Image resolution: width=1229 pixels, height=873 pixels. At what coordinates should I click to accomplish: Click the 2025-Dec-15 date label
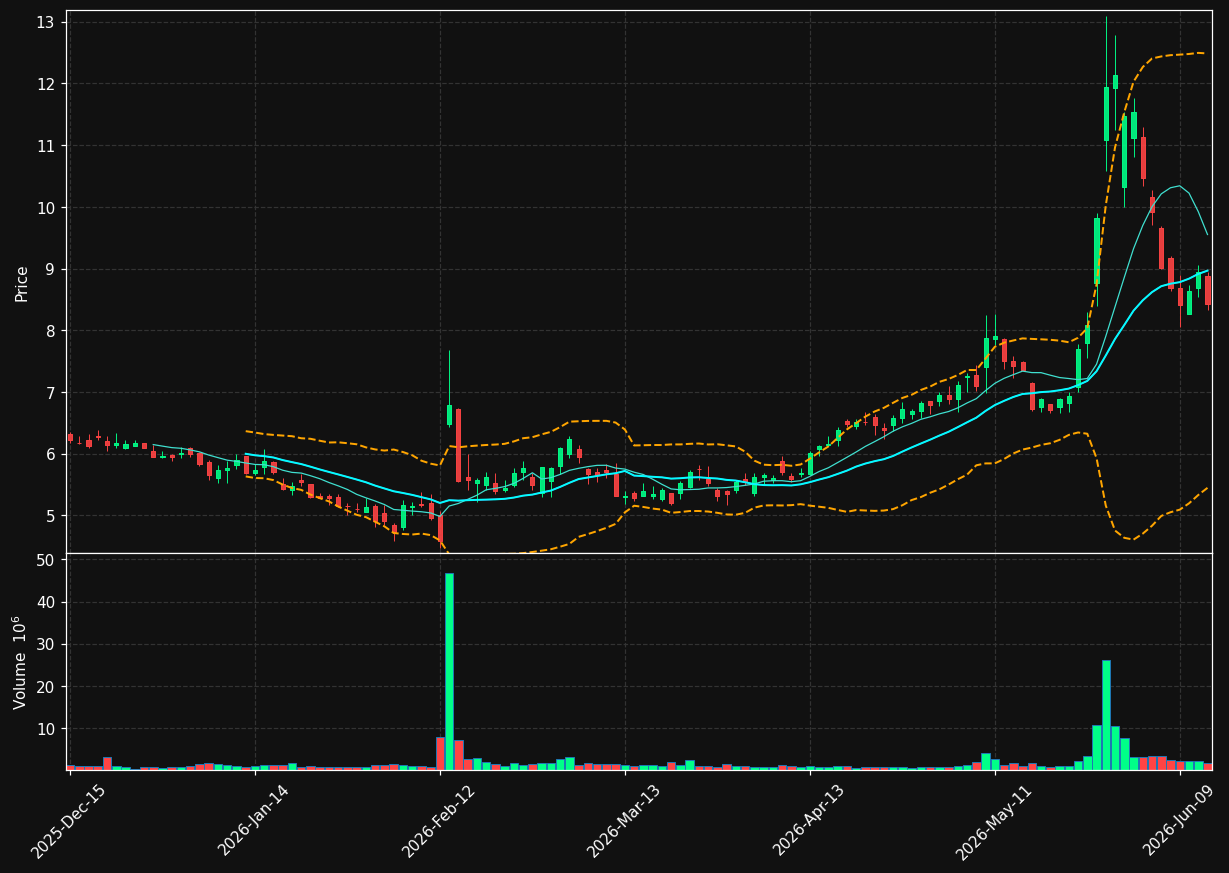pyautogui.click(x=68, y=821)
